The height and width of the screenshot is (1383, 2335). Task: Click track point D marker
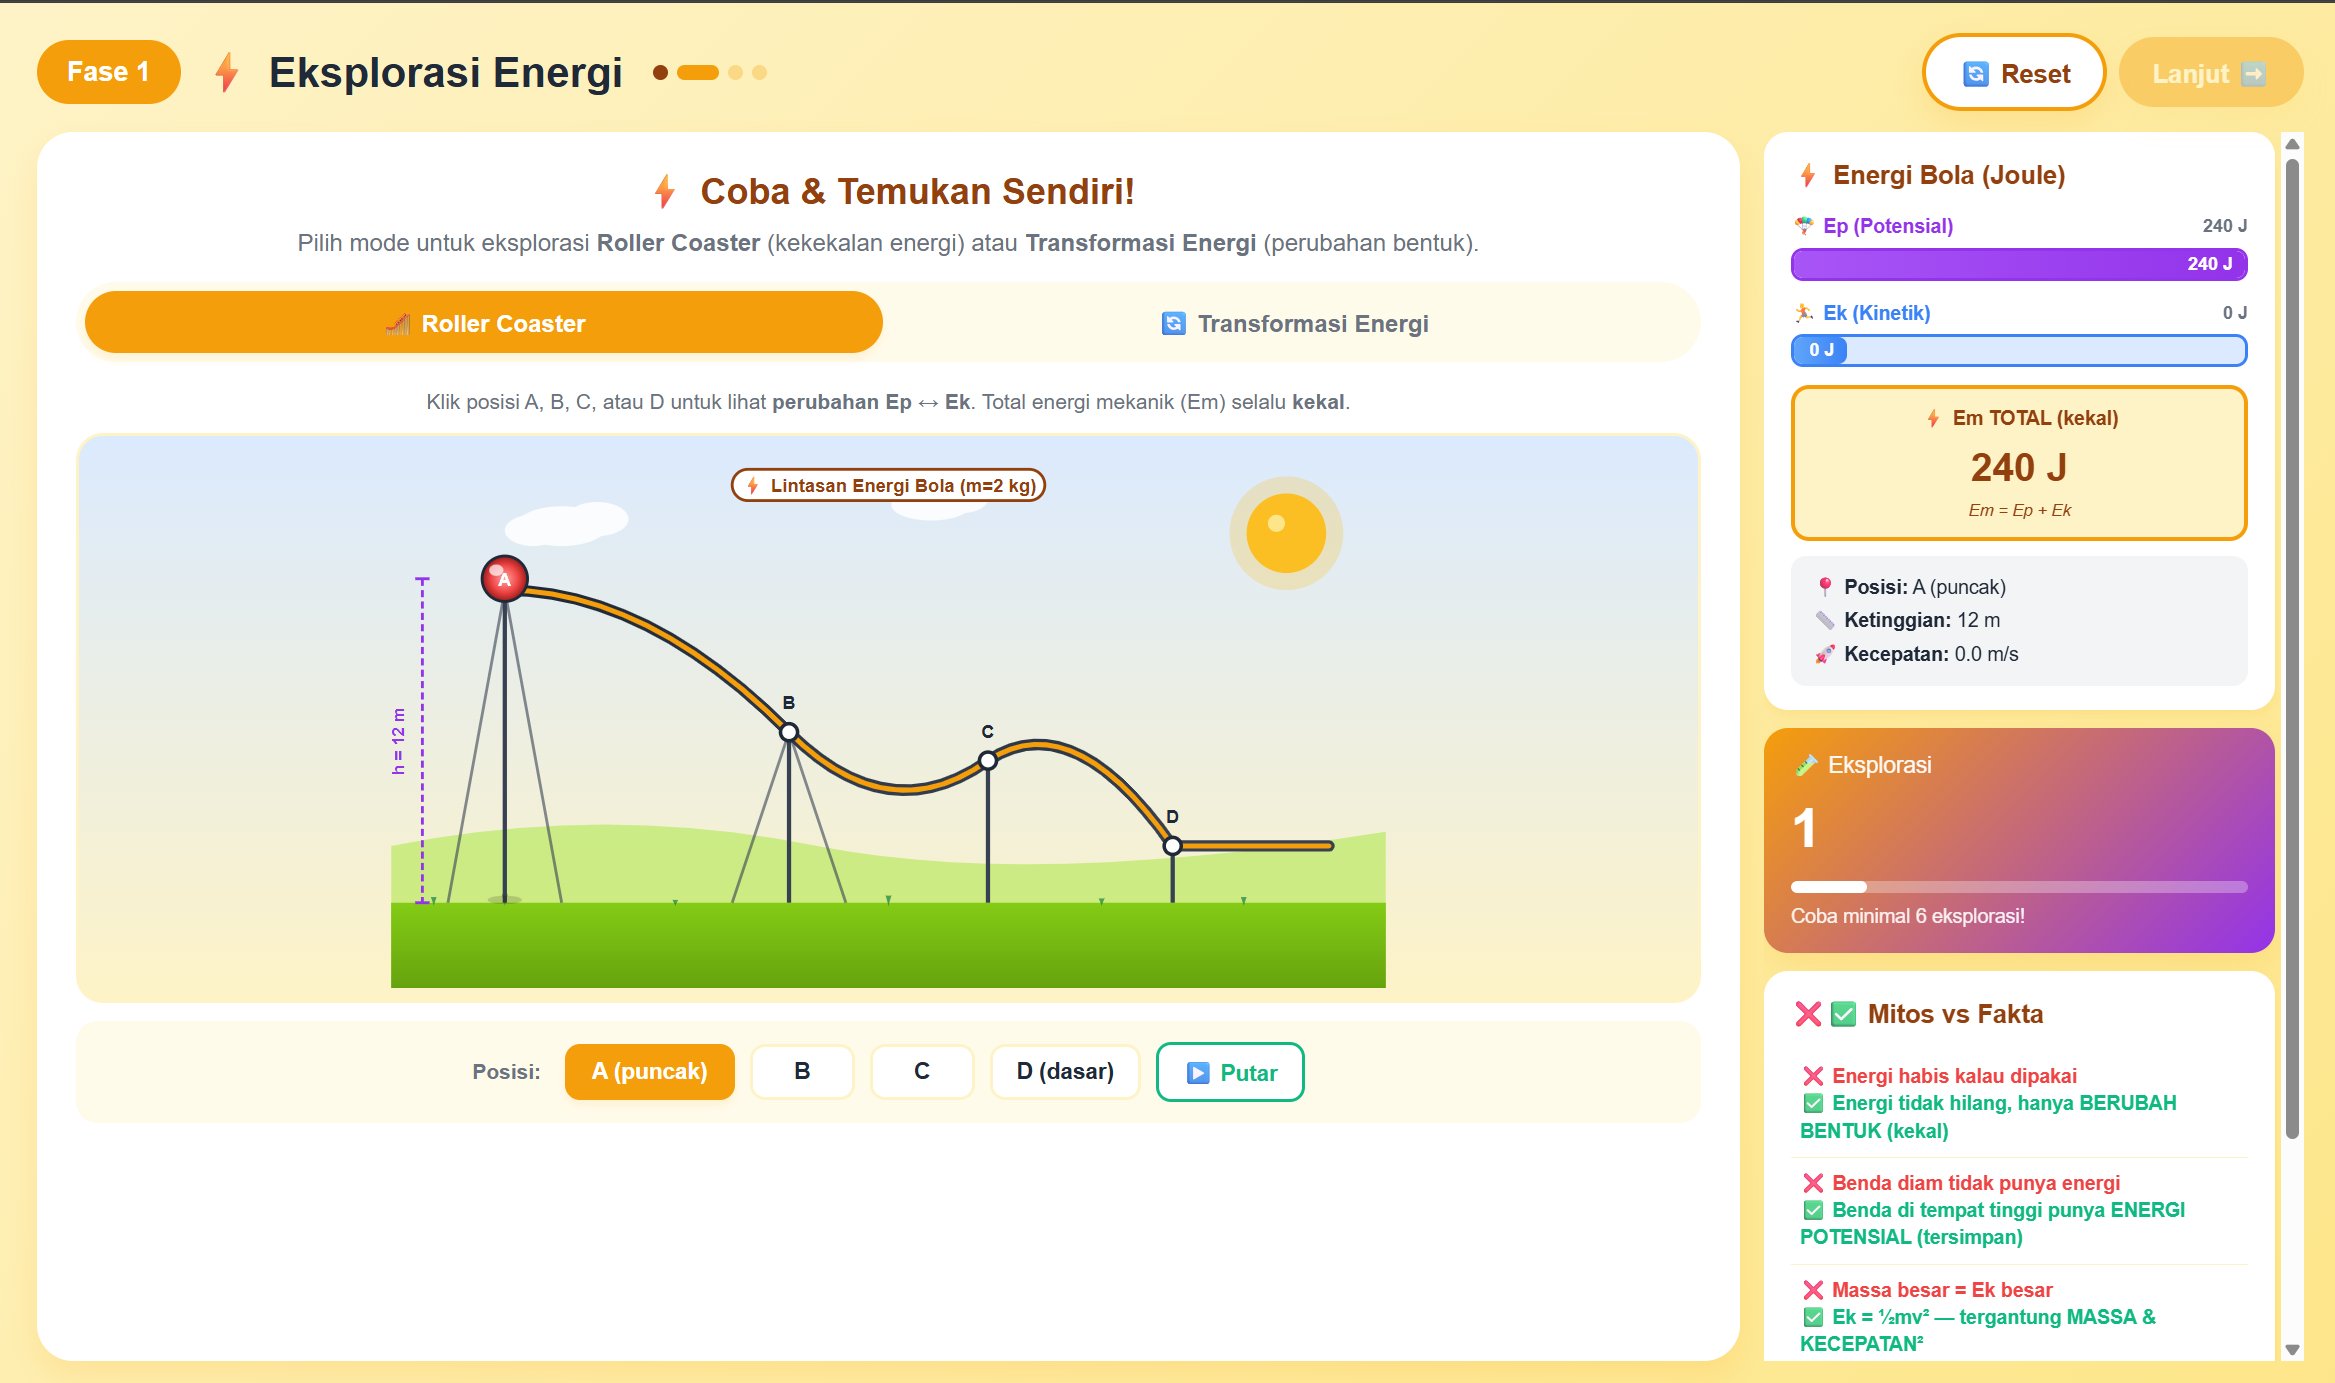click(x=1172, y=846)
